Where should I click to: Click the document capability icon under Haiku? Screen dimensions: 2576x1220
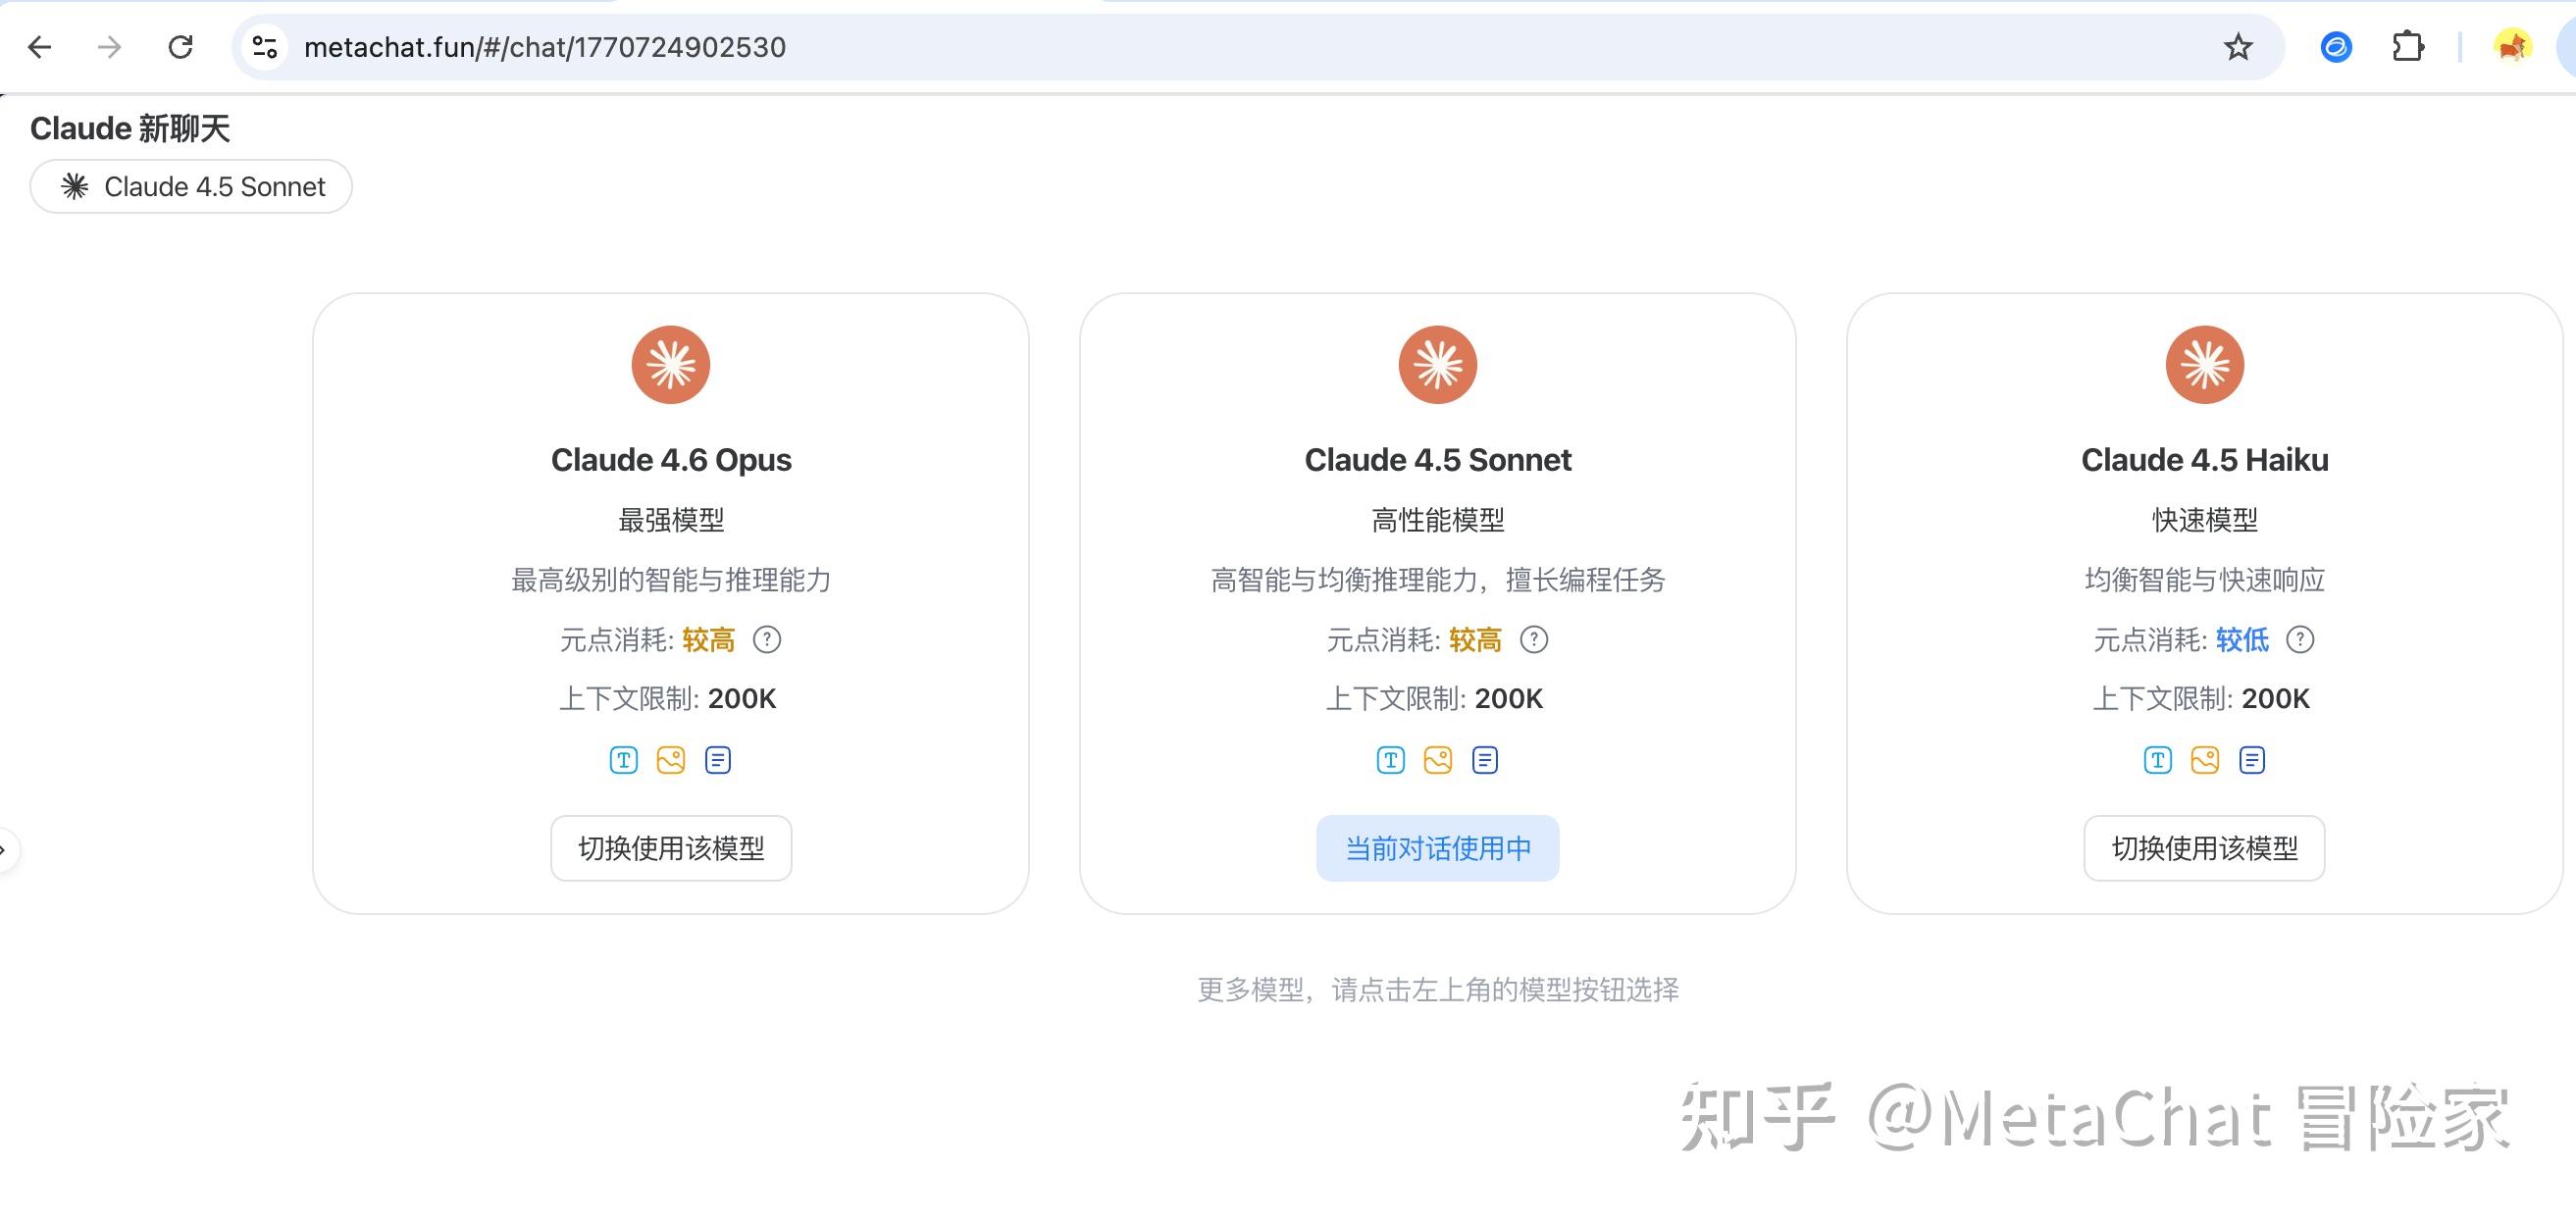[x=2252, y=760]
